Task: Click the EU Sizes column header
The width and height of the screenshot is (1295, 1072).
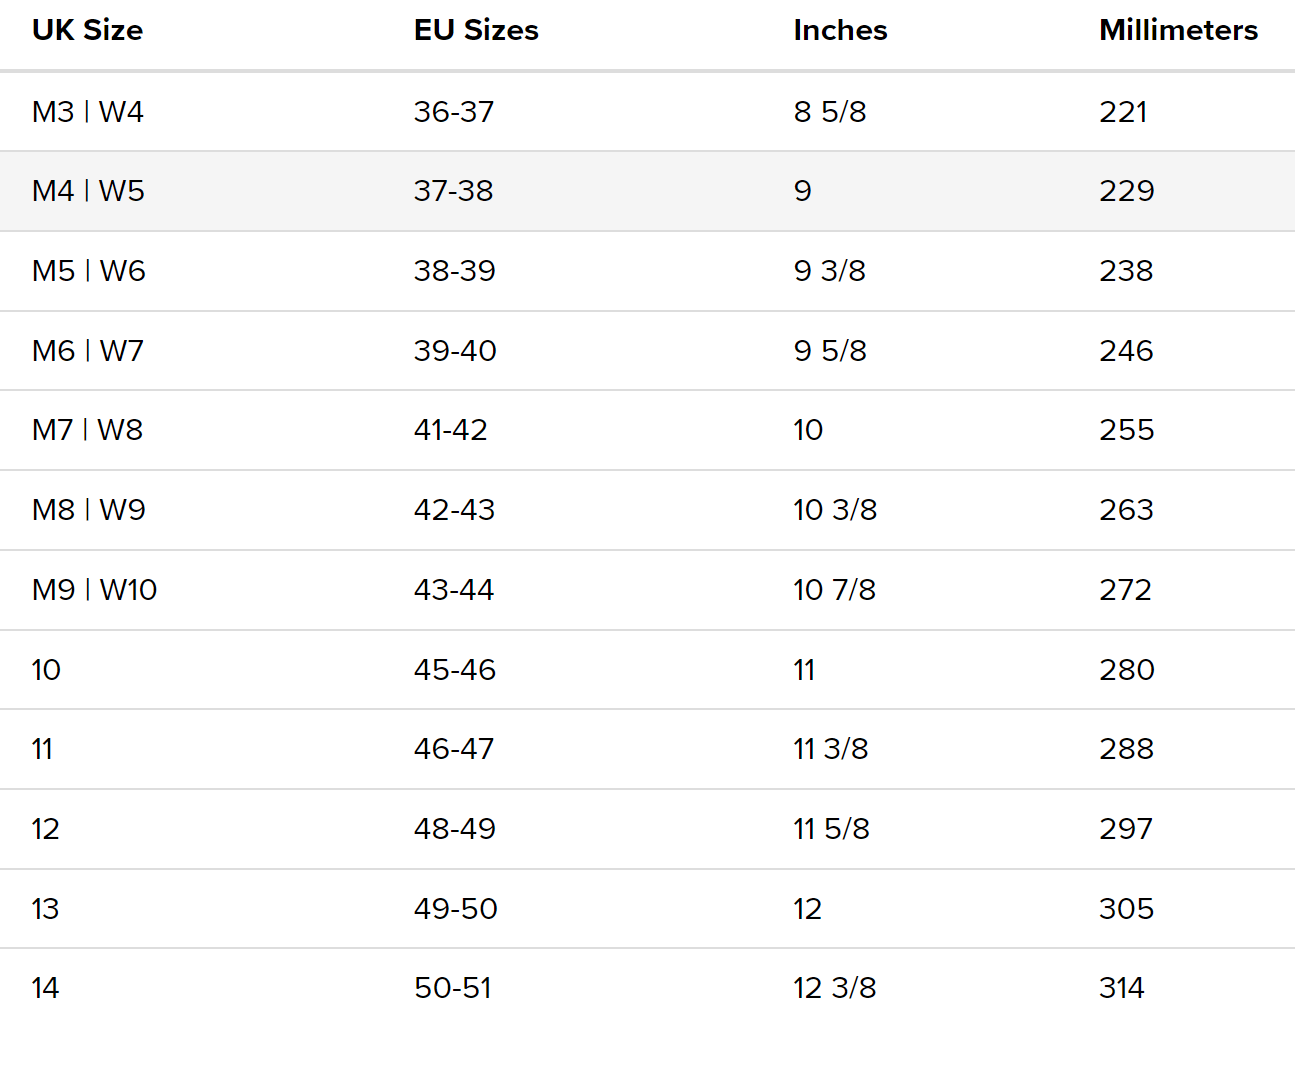Action: click(x=476, y=30)
